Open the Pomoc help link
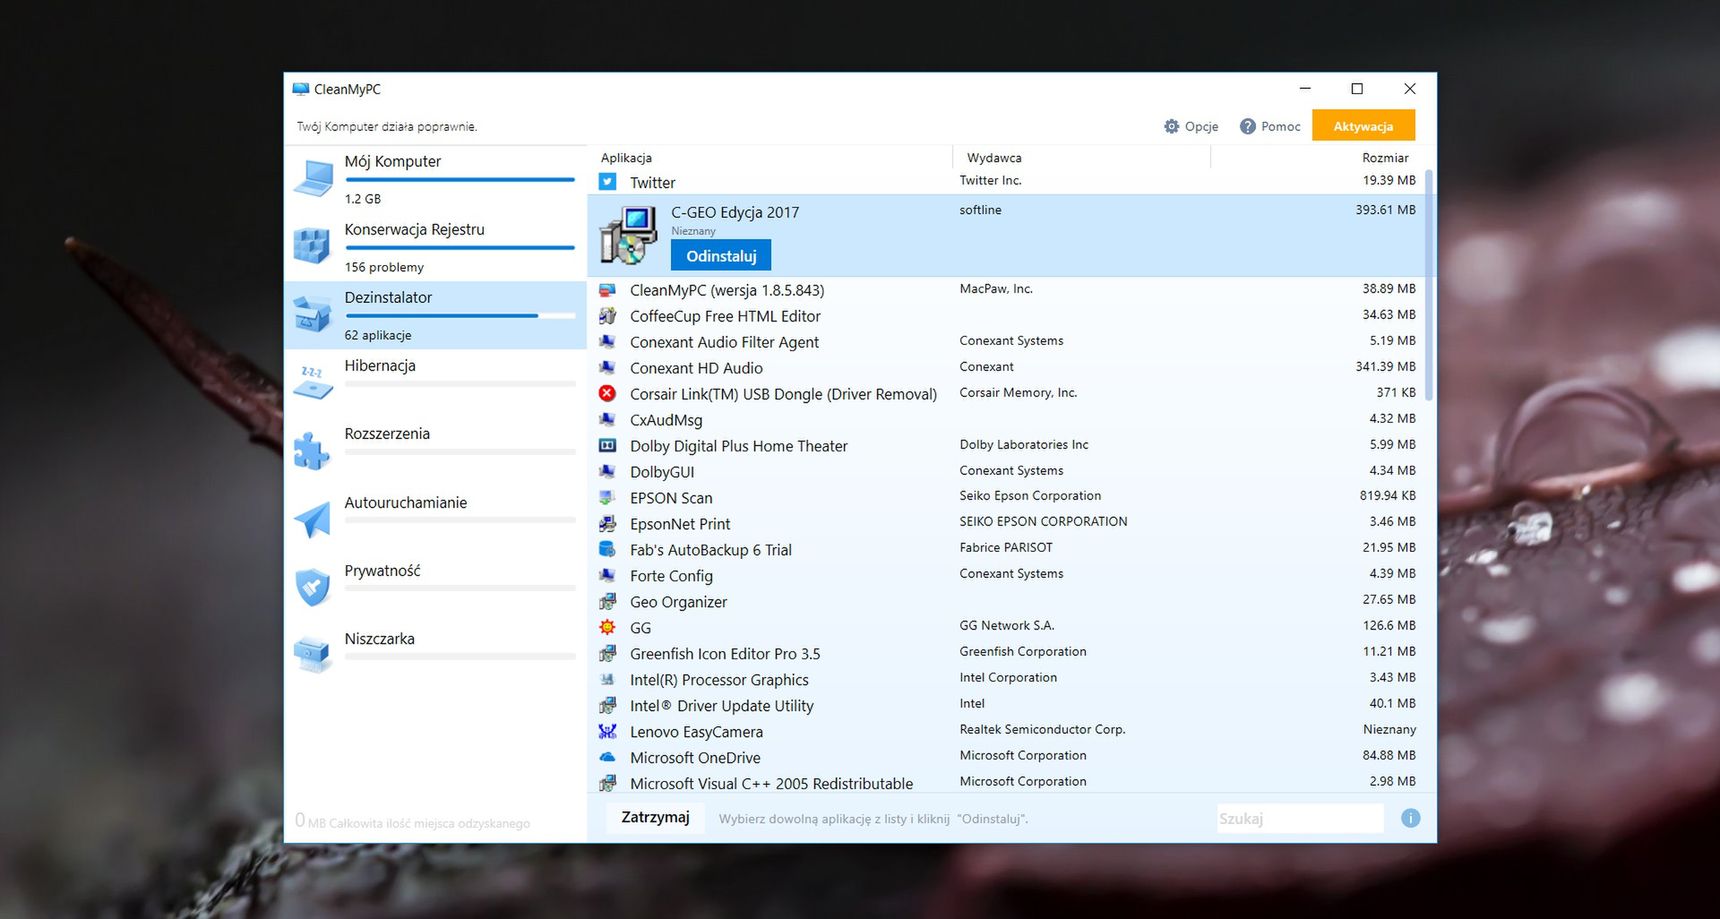 (x=1270, y=126)
